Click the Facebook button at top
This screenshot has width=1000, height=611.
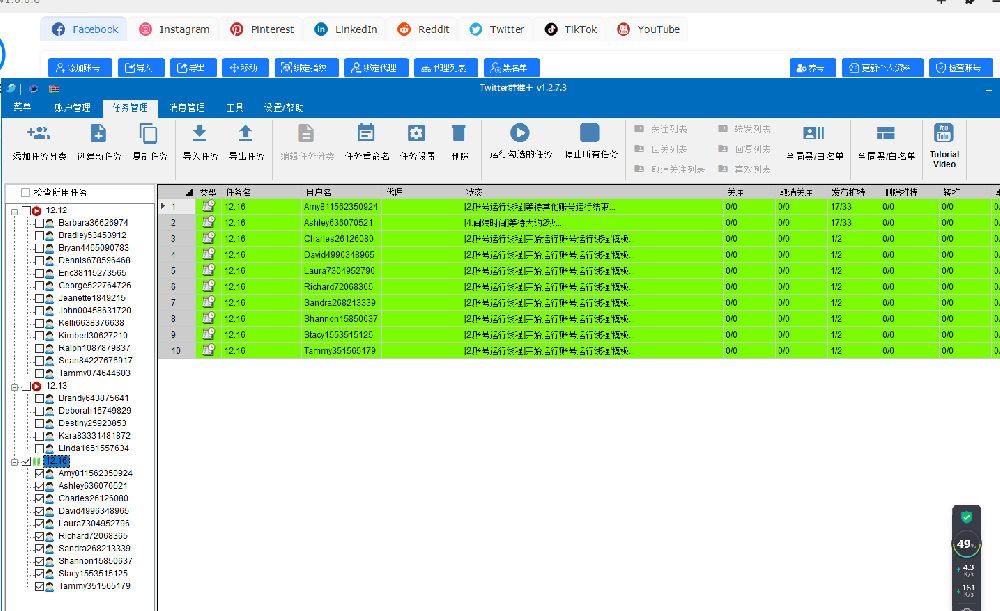[84, 29]
